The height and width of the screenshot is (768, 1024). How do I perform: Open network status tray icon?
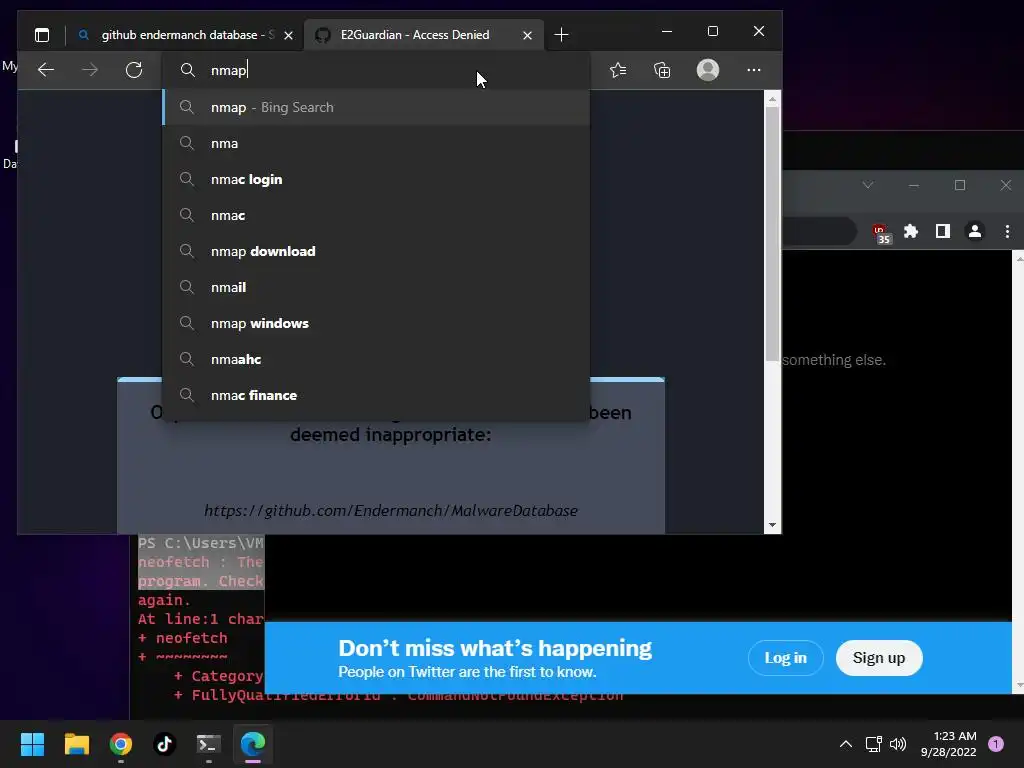(873, 744)
